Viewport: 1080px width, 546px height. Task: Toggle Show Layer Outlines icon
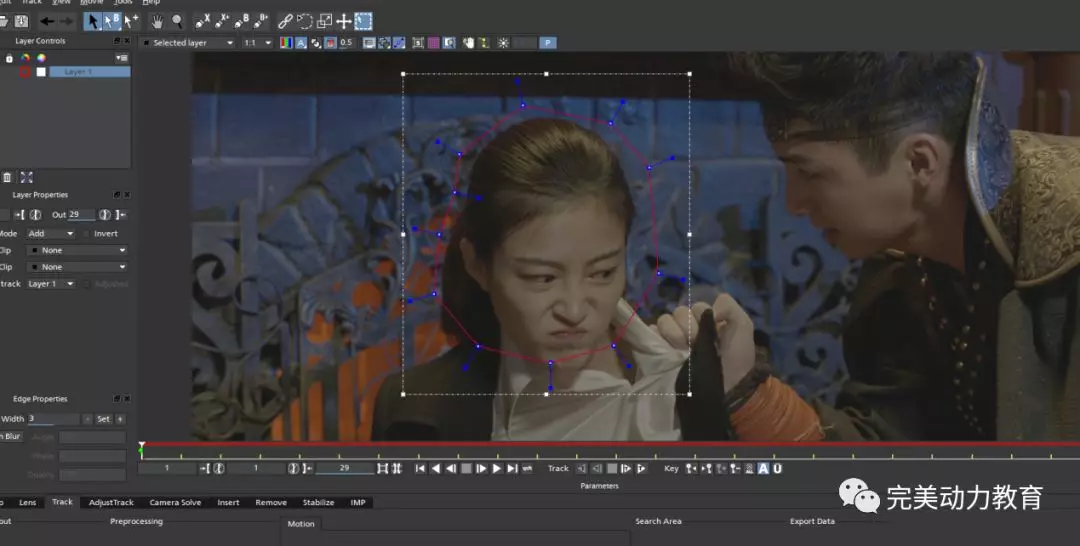coord(384,43)
